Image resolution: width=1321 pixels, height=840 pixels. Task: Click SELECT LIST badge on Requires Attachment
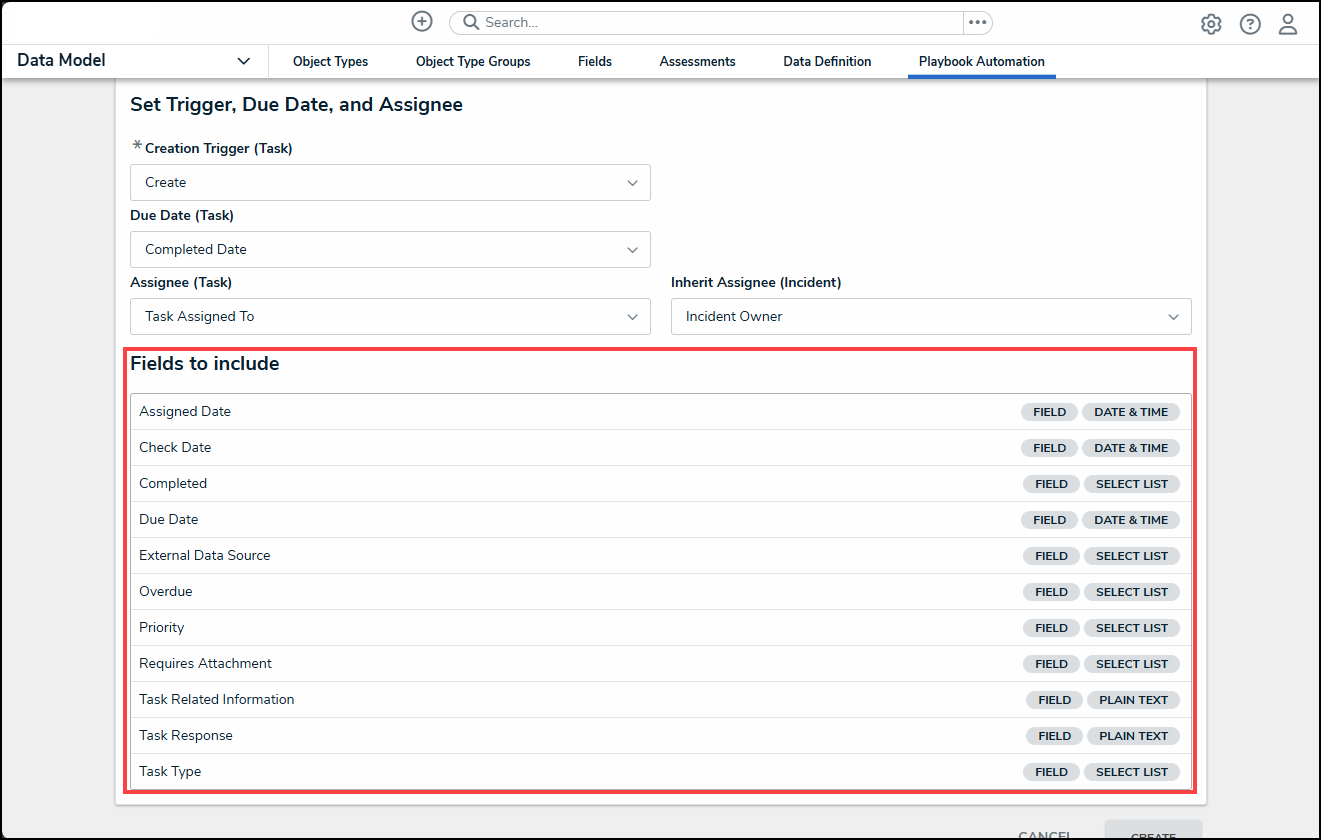coord(1132,664)
